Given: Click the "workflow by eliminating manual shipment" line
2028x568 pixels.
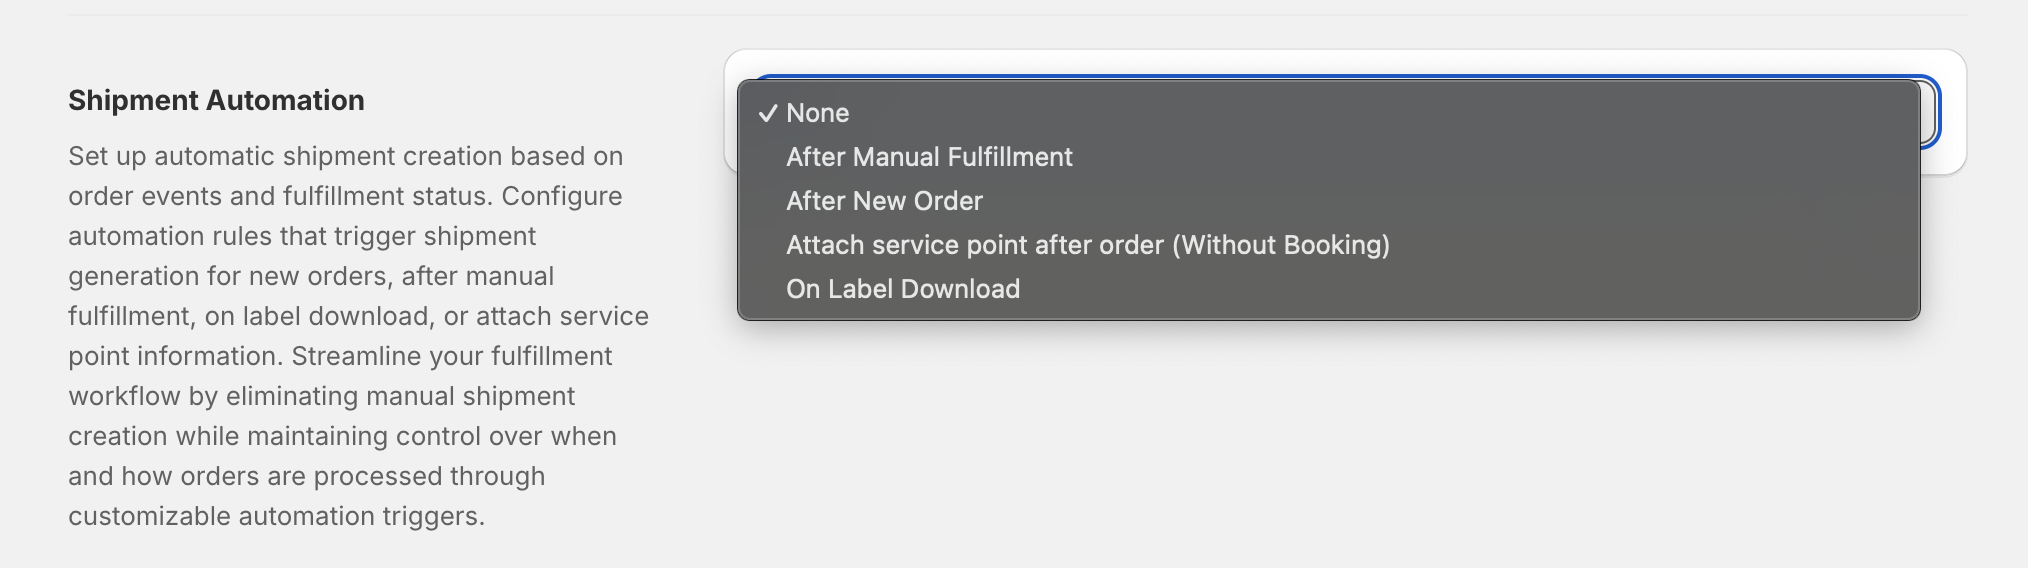Looking at the screenshot, I should 321,396.
